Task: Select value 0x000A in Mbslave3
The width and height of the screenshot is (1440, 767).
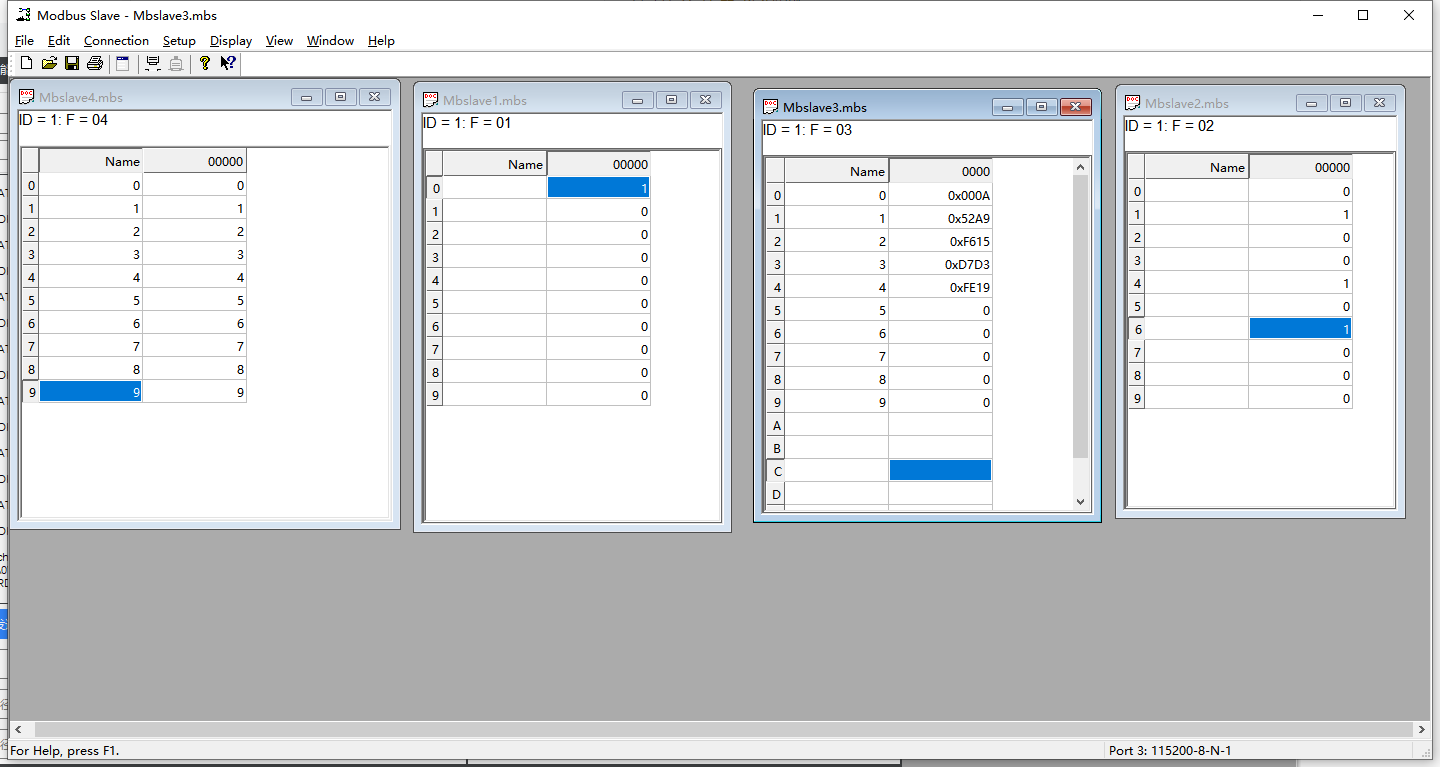Action: [x=940, y=195]
